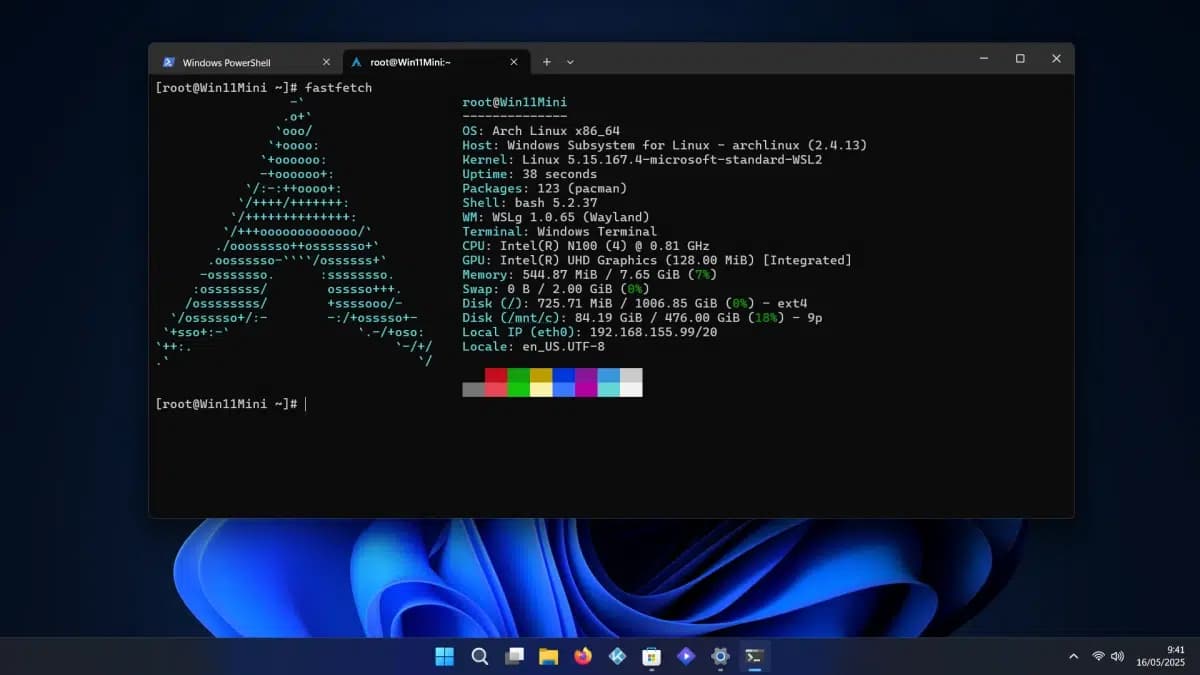
Task: Click the 'CPU: Intel(R) N100' line
Action: click(585, 246)
